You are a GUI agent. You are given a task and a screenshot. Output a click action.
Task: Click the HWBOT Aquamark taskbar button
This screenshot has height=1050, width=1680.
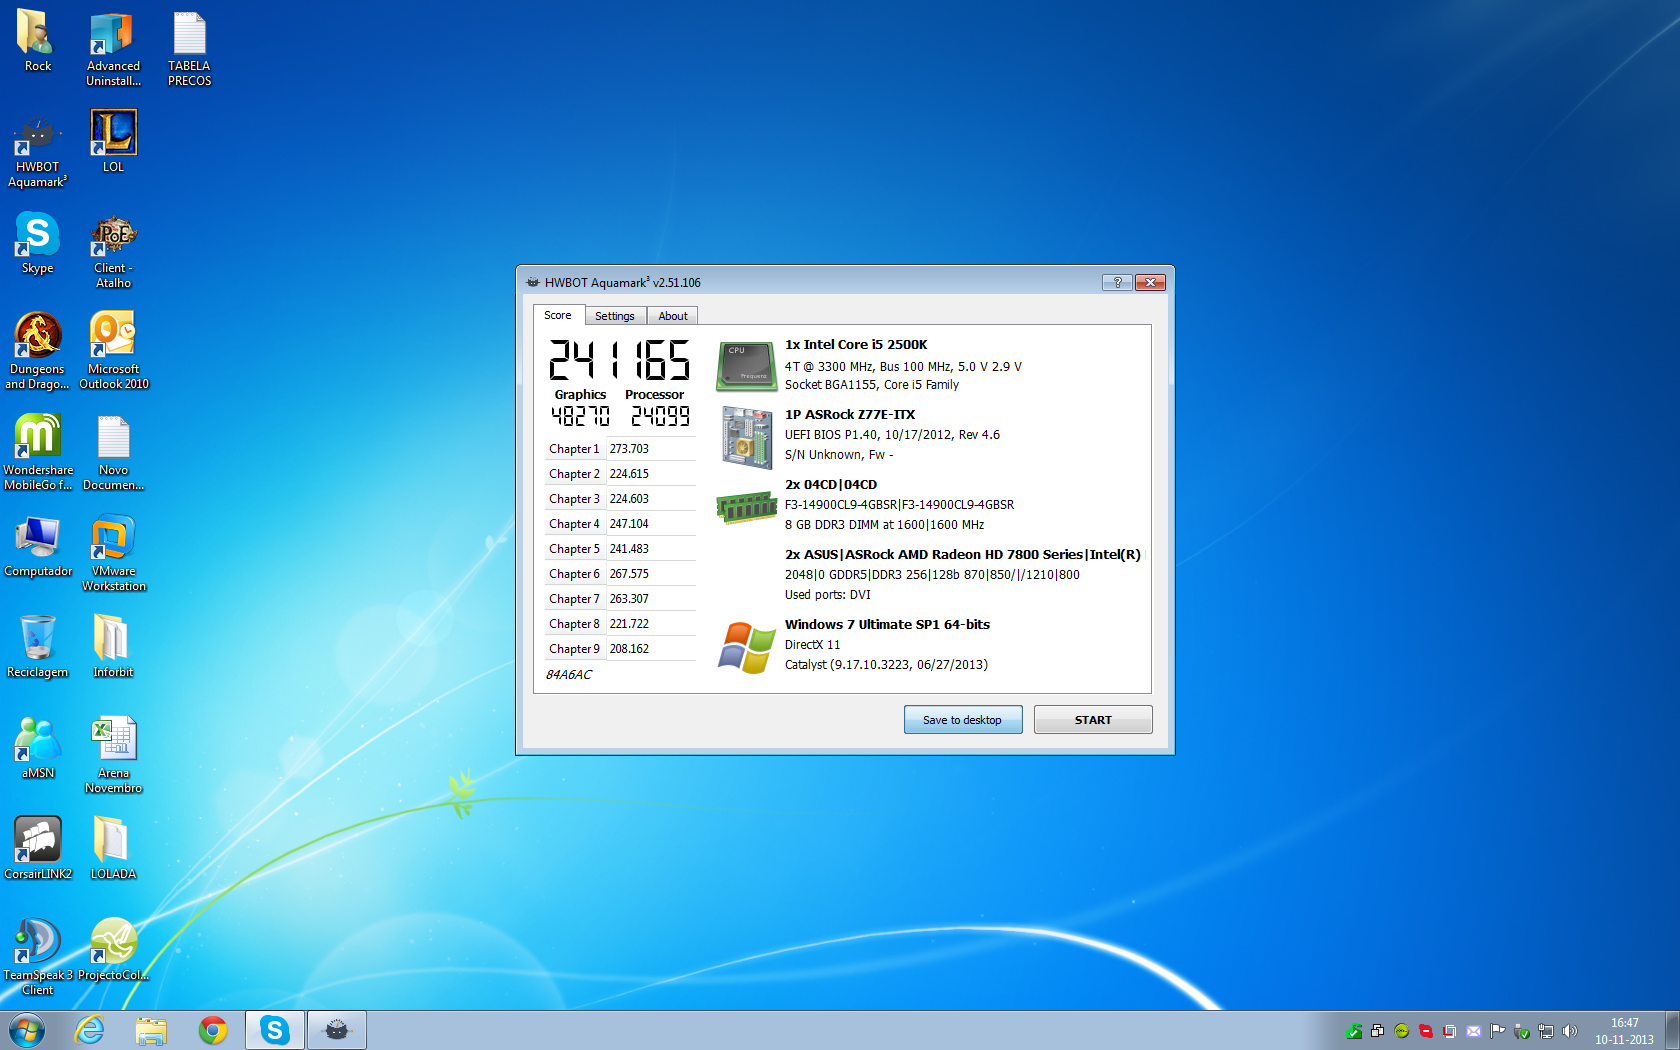pyautogui.click(x=337, y=1030)
